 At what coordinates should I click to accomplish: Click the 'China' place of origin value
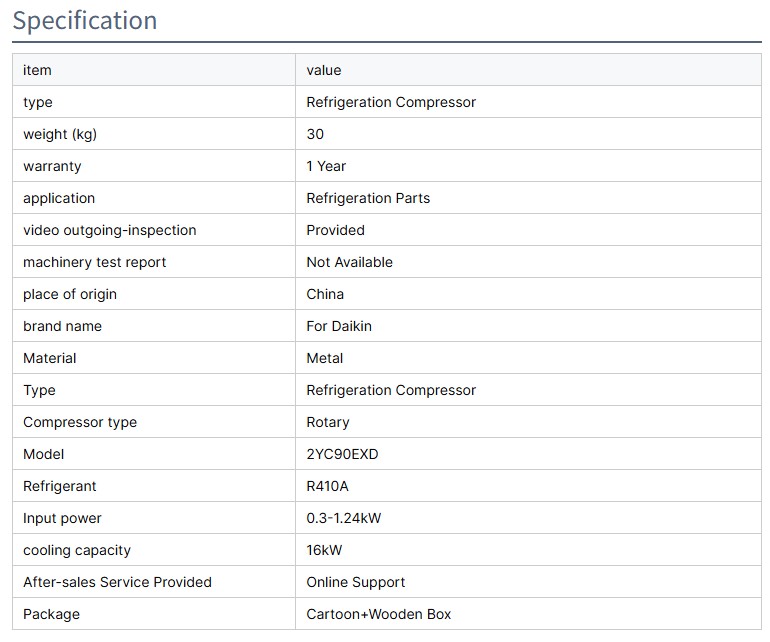click(x=325, y=294)
